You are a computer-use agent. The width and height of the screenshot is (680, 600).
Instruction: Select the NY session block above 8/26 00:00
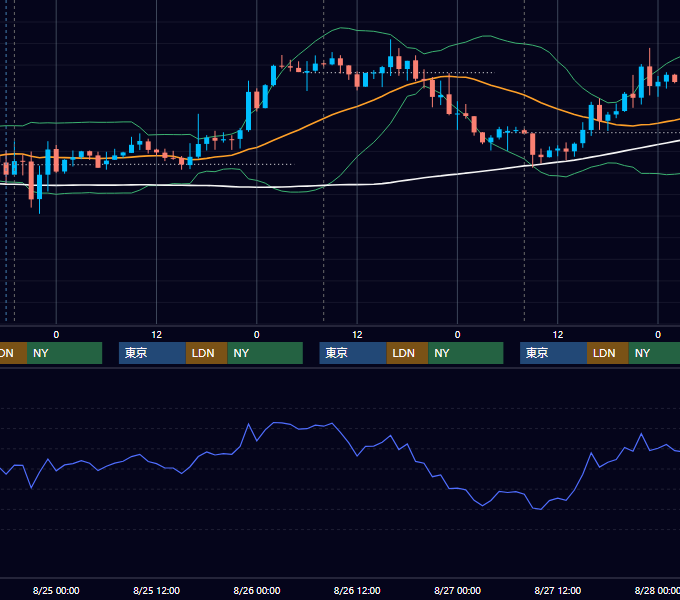(x=265, y=353)
